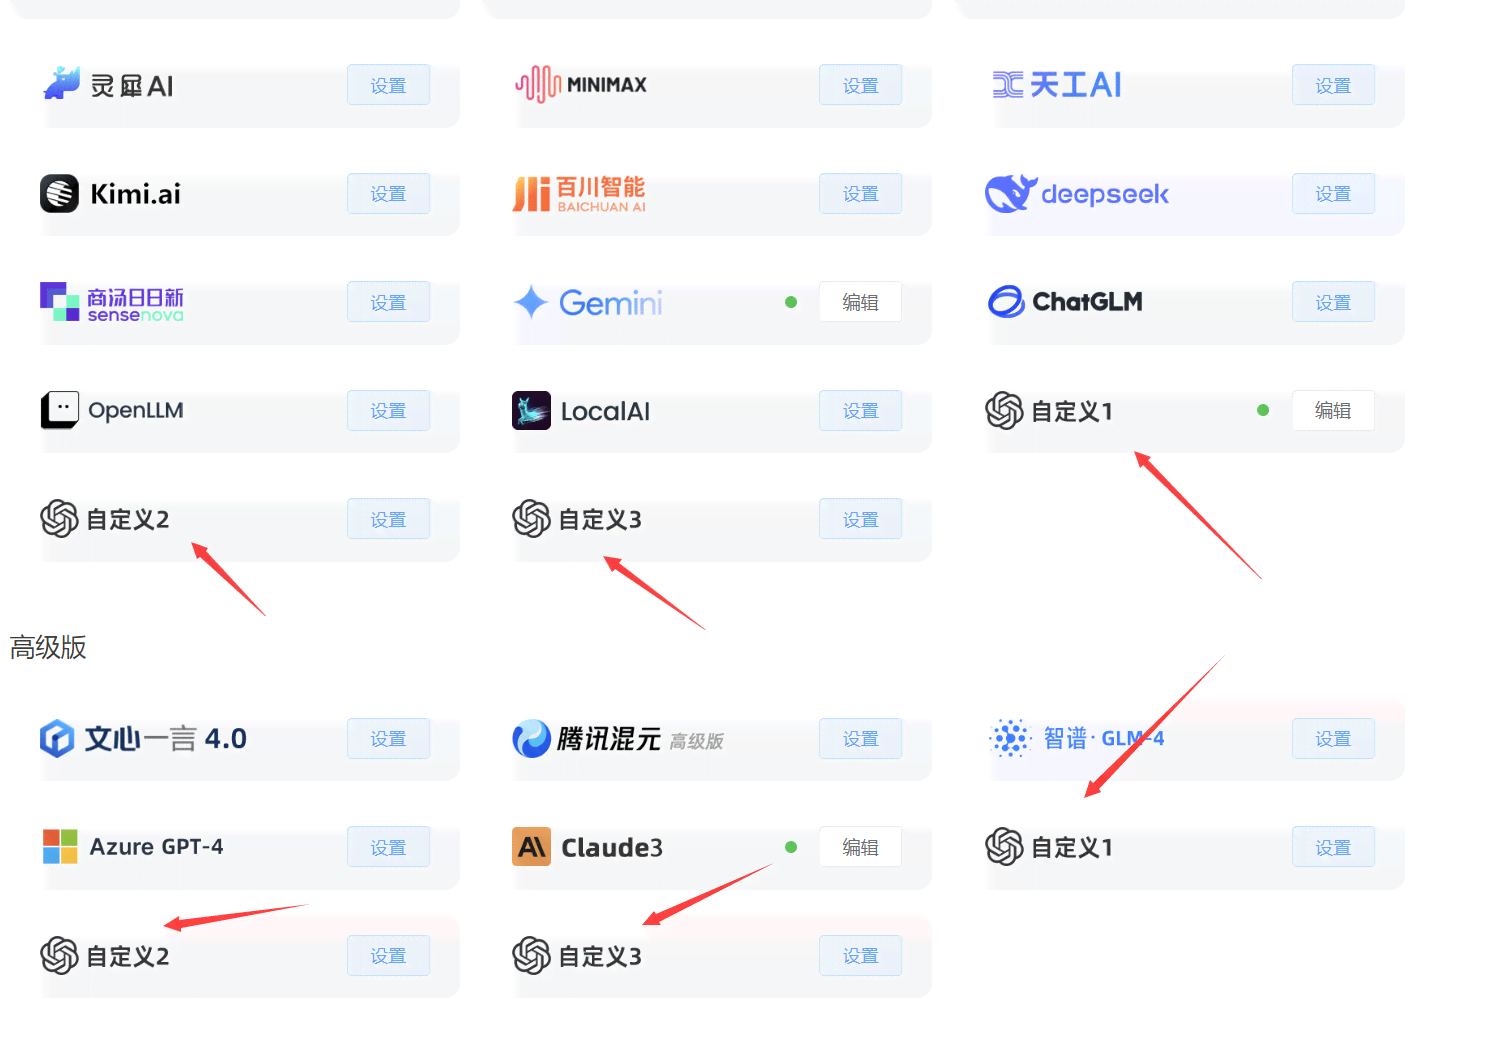Open 设置 for 智谱 GLM-4
1485x1056 pixels.
[1333, 738]
